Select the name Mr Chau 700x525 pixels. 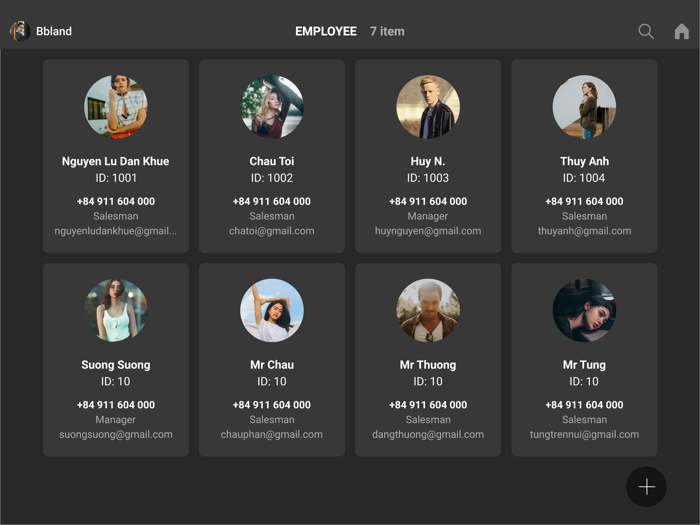pos(272,365)
